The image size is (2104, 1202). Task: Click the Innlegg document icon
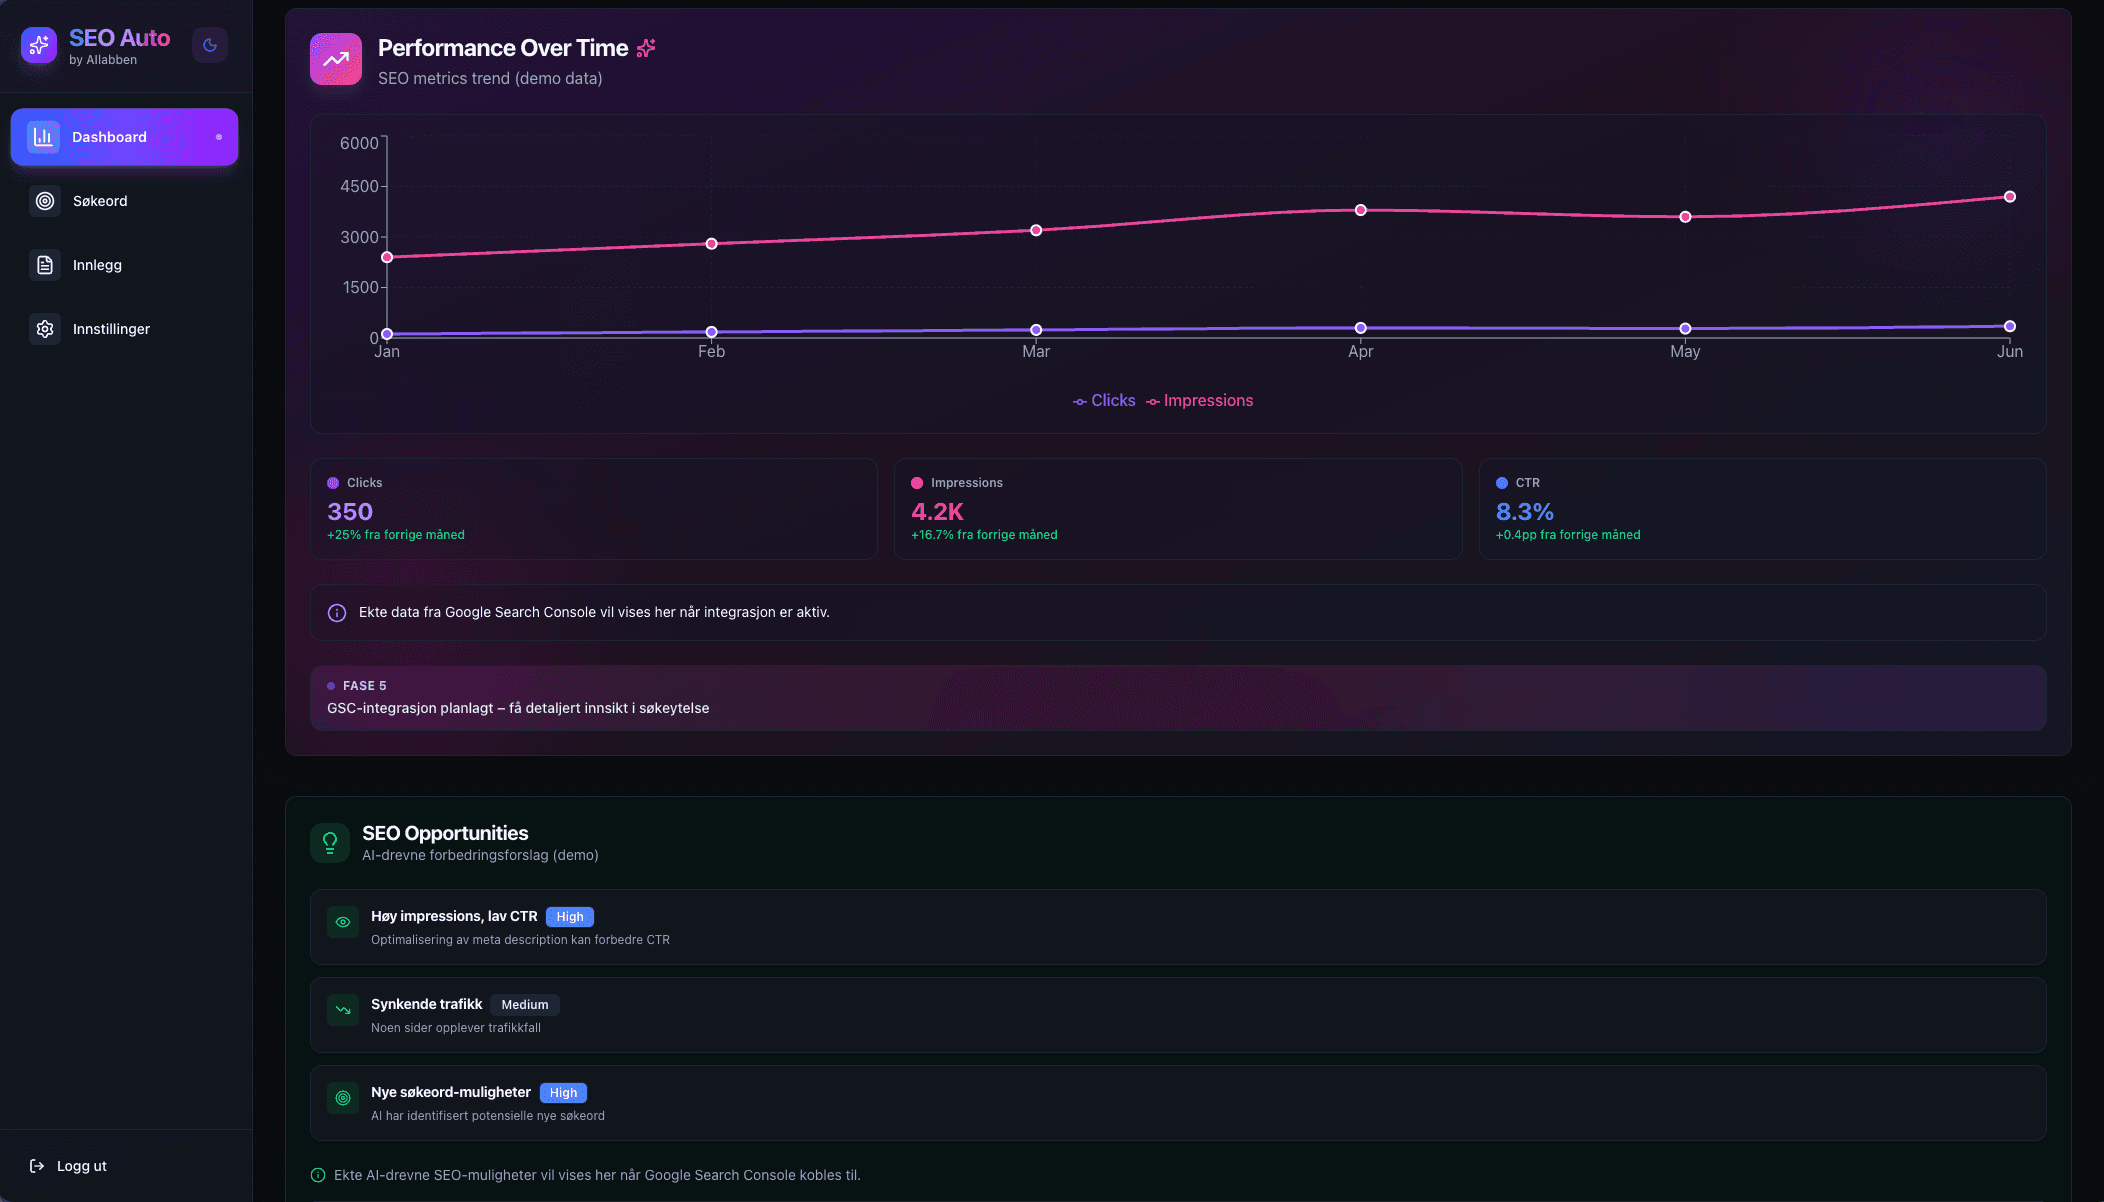45,265
